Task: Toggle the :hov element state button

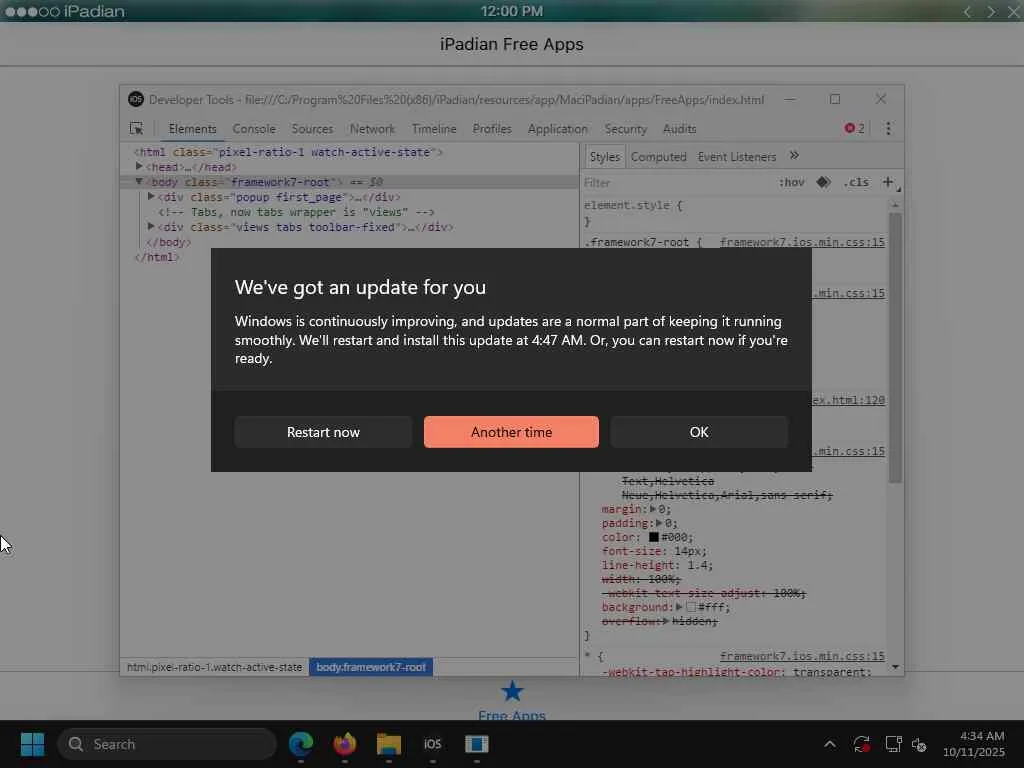Action: 792,183
